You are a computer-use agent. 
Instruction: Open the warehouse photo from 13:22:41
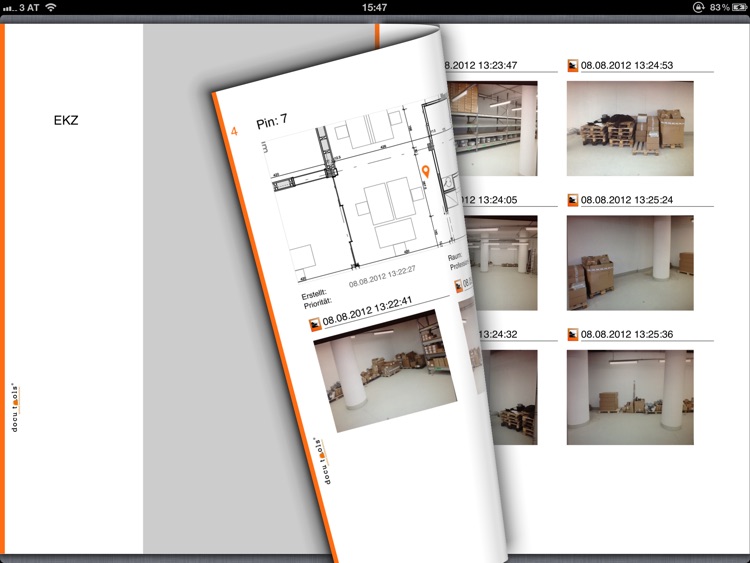coord(386,371)
